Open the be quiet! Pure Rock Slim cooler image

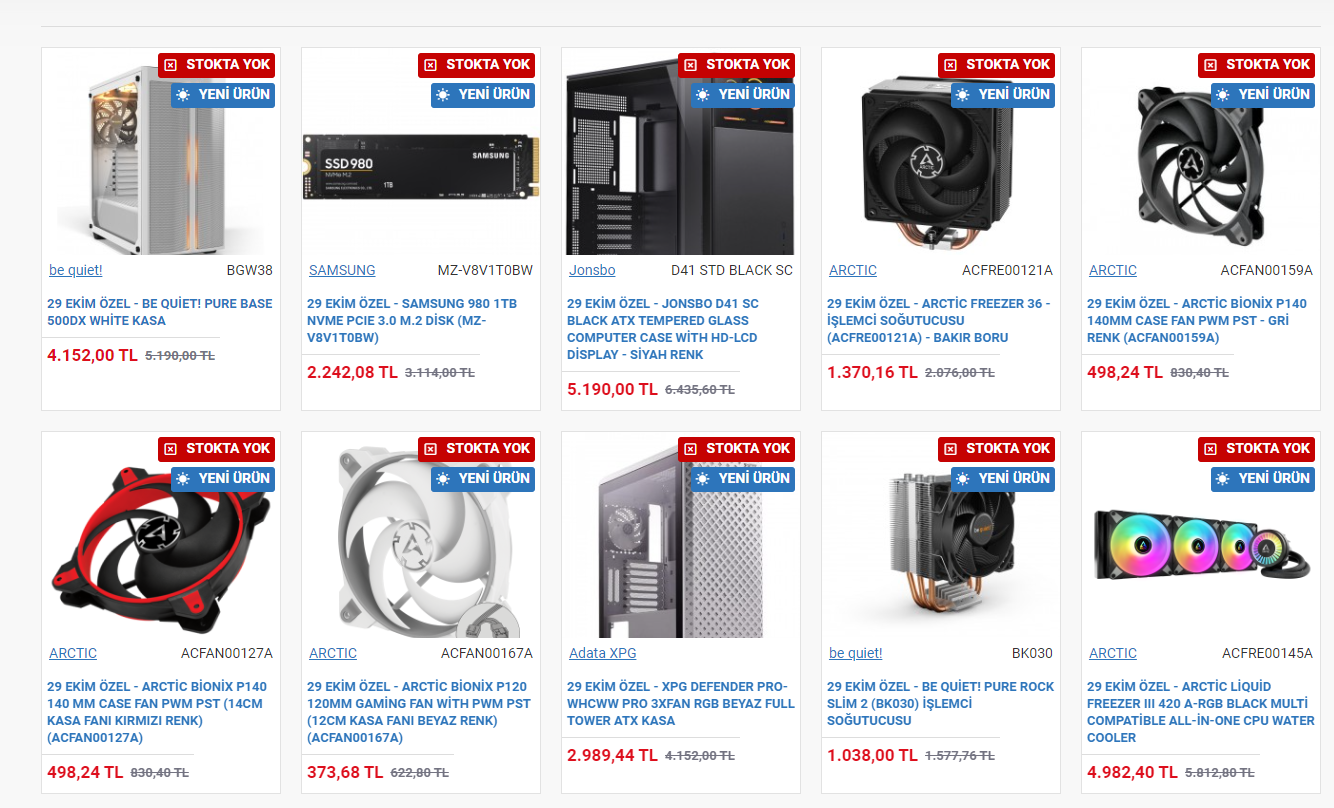pos(941,545)
